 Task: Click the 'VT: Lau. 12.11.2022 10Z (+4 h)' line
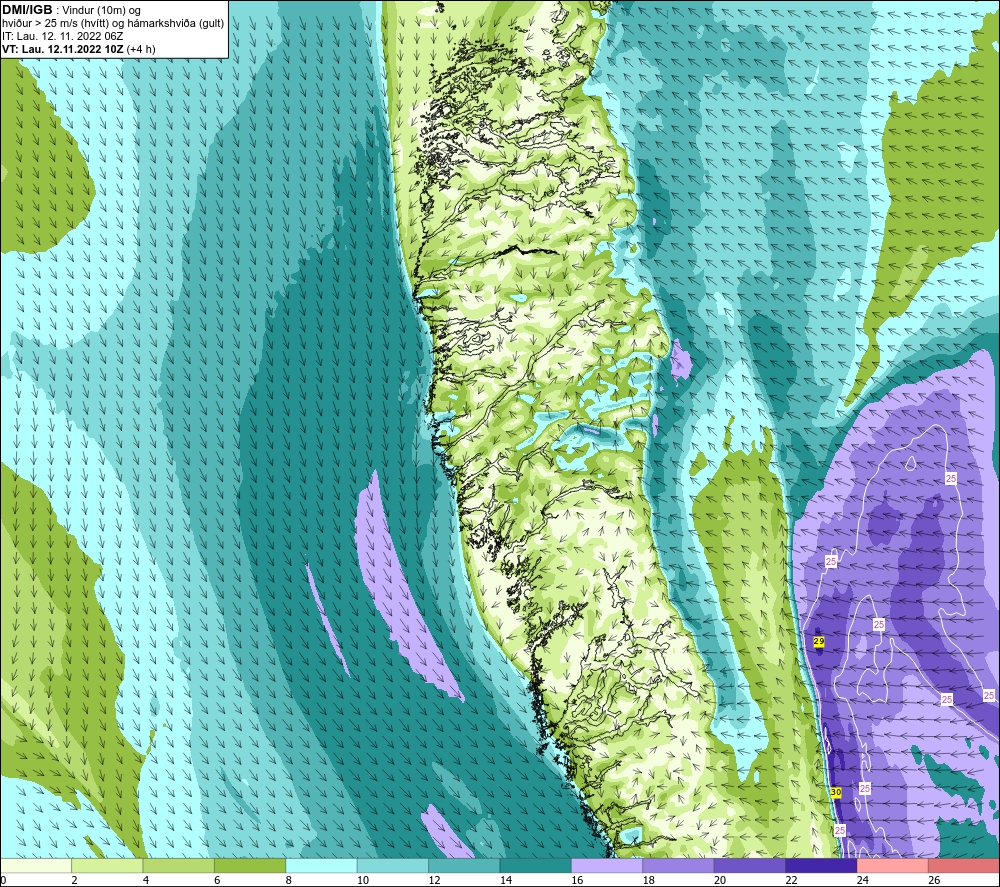coord(78,49)
